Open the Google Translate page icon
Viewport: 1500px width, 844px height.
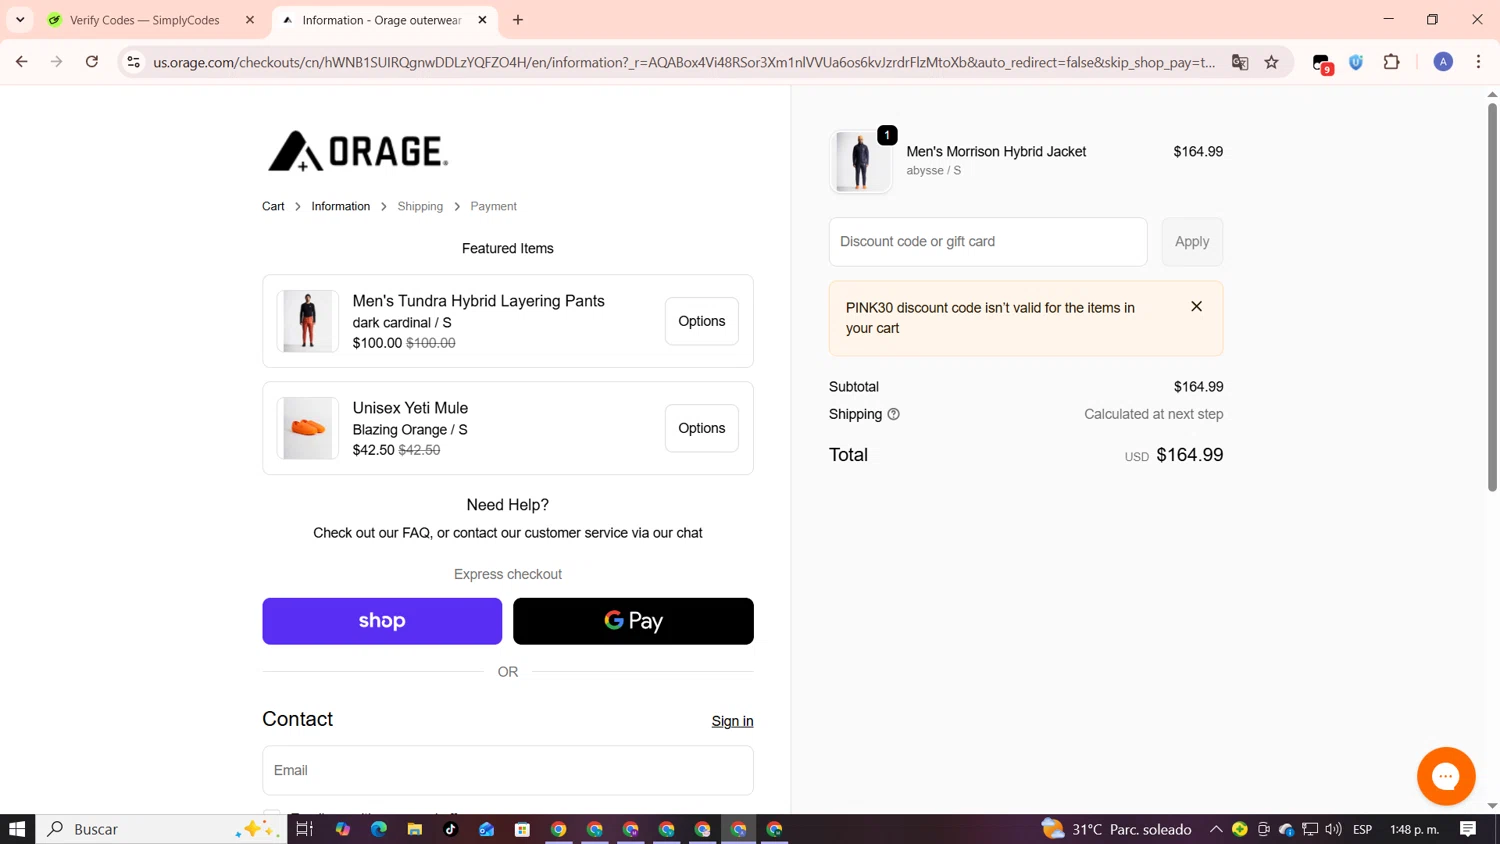pos(1240,62)
